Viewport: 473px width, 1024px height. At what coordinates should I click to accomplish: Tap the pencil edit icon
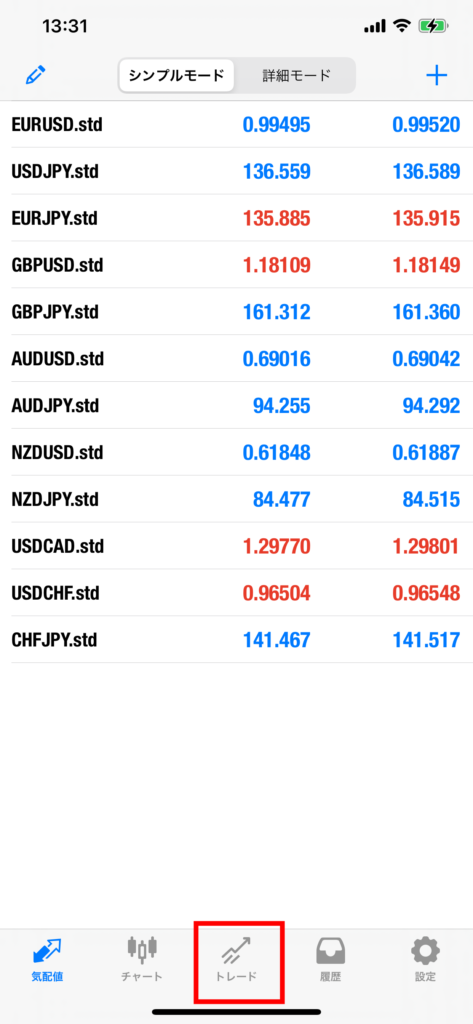click(36, 76)
